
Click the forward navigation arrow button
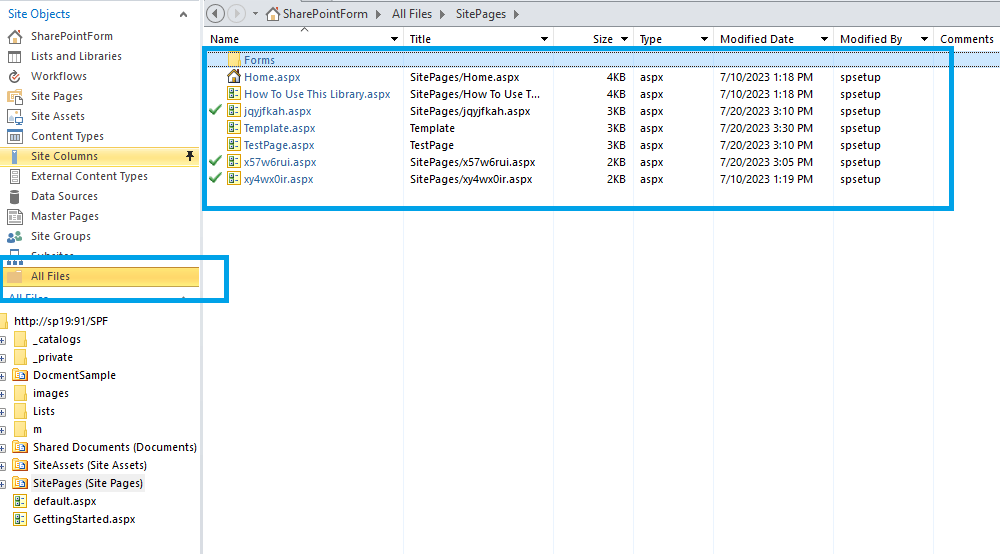coord(237,13)
